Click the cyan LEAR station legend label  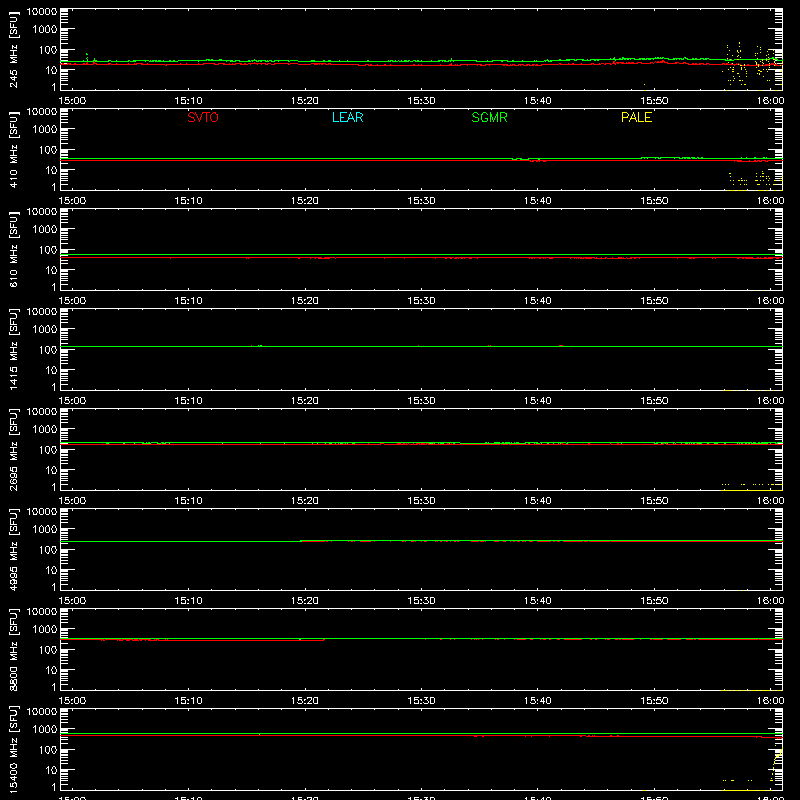coord(347,117)
